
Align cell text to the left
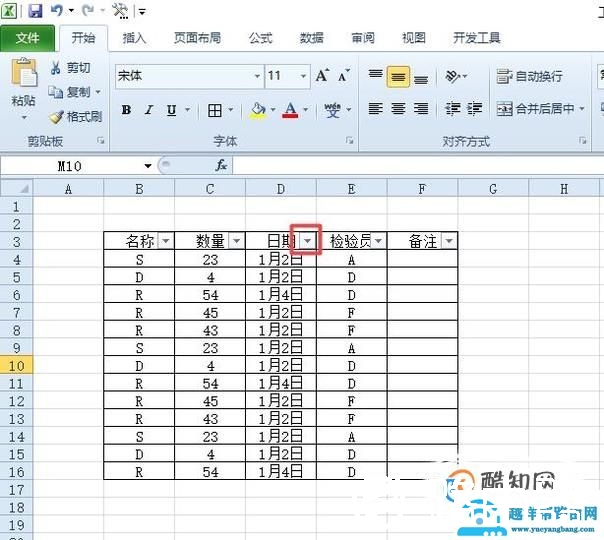tap(376, 109)
